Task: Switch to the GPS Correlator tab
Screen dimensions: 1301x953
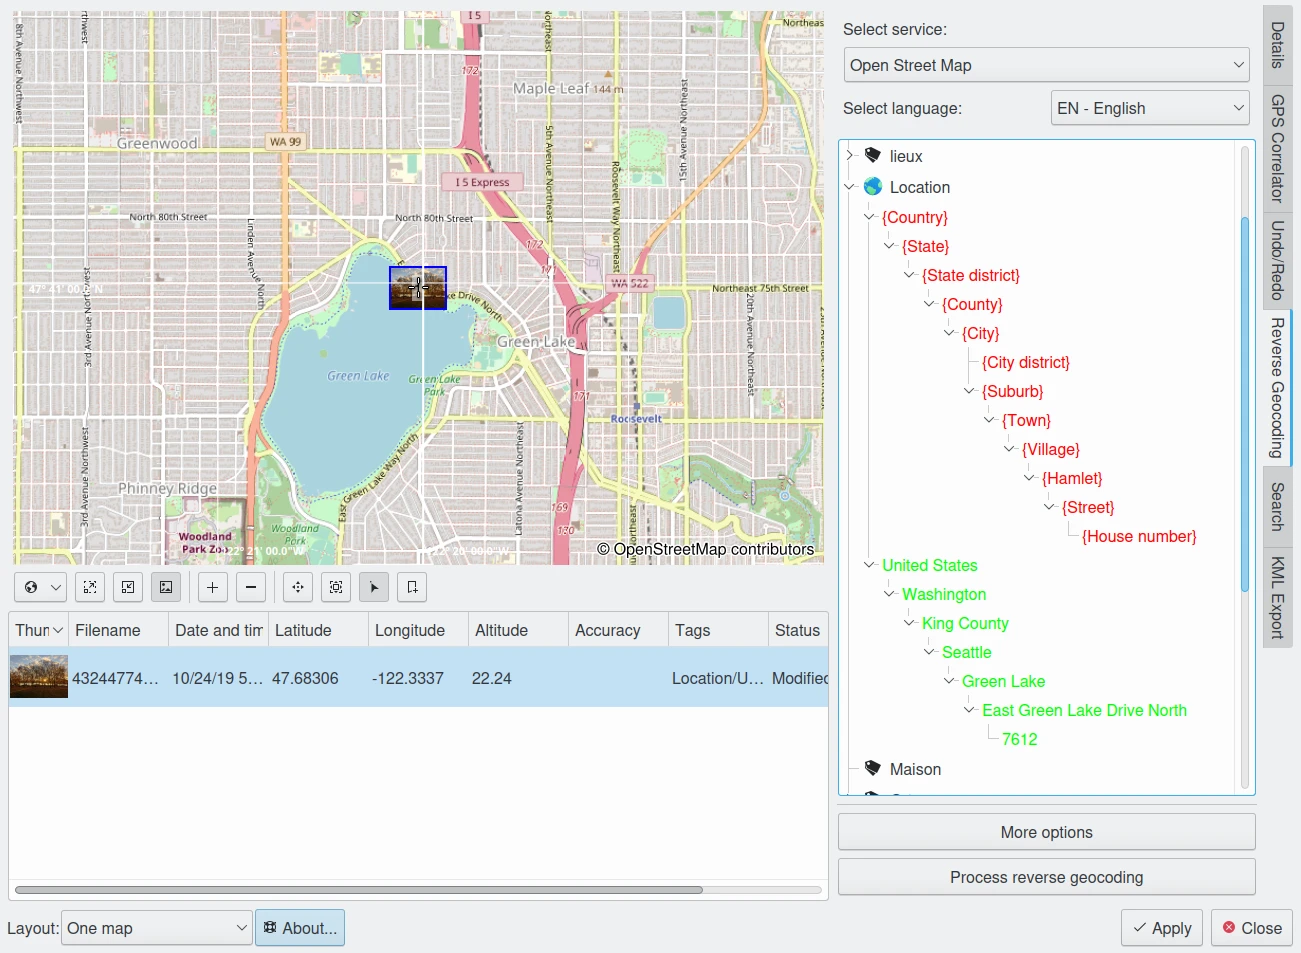Action: (1277, 148)
